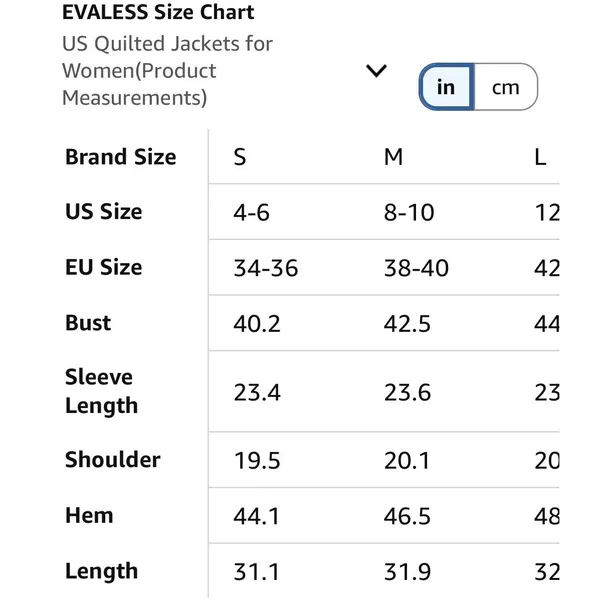Switch measurement units to cm
600x600 pixels.
pos(505,87)
